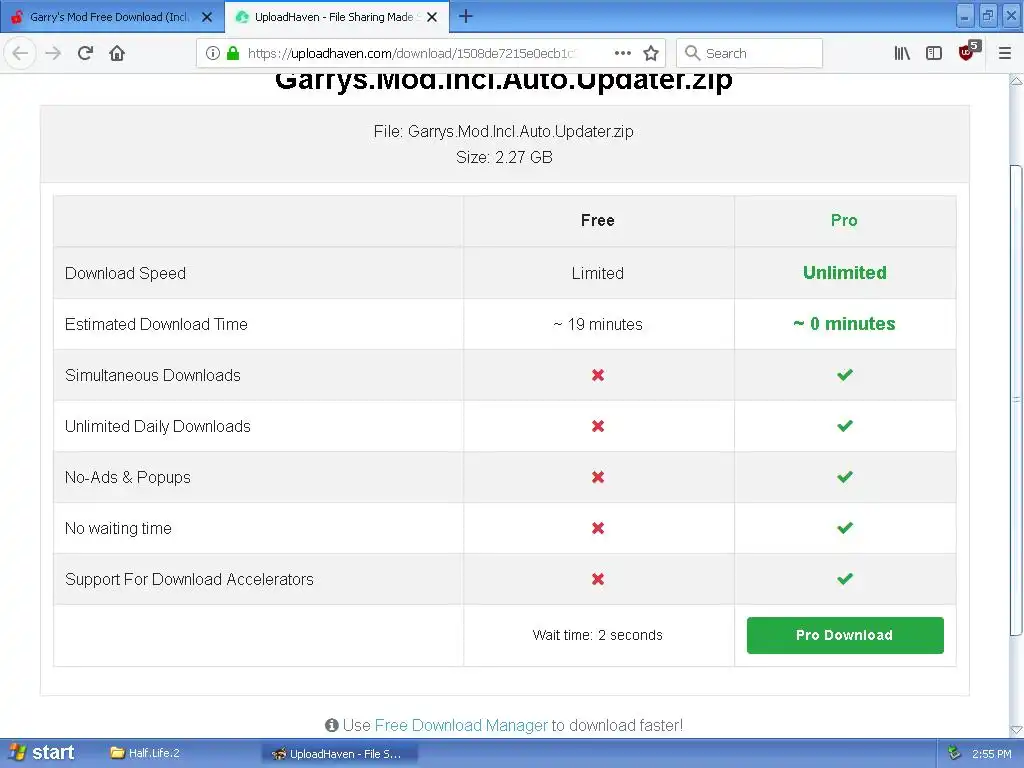Click the 'Unlimited Daily Downloads' row label
The image size is (1024, 768).
(157, 426)
